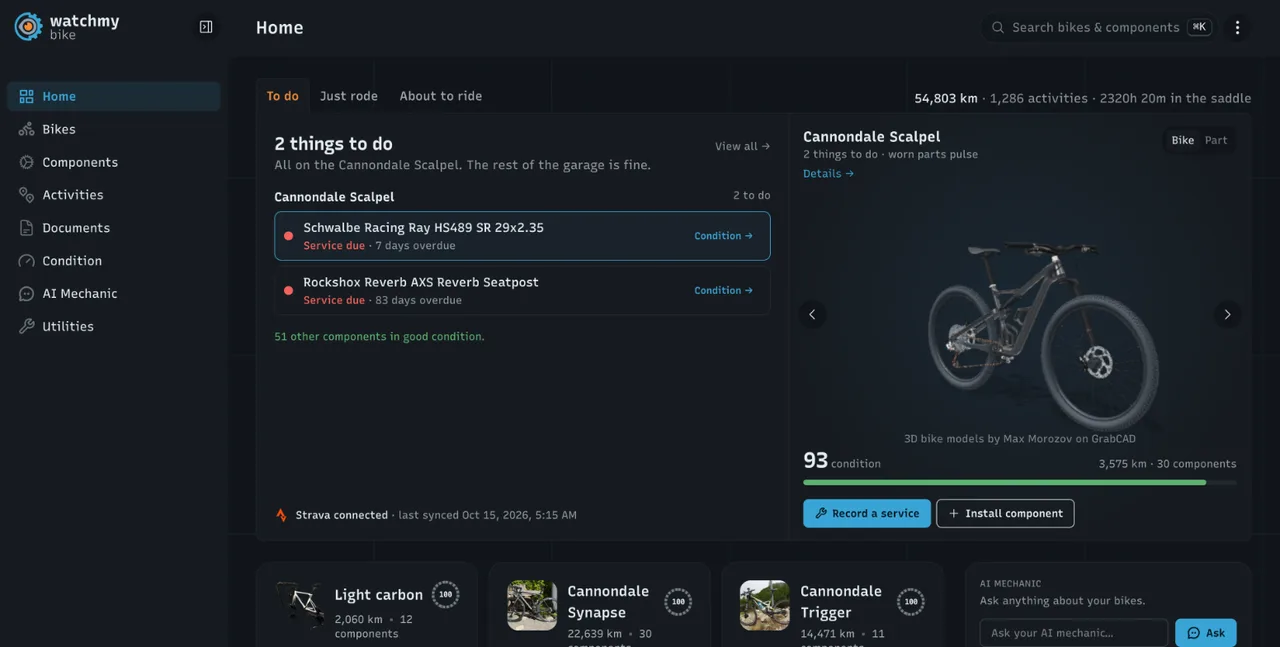Switch to the About to ride tab
This screenshot has height=647, width=1280.
(x=441, y=96)
